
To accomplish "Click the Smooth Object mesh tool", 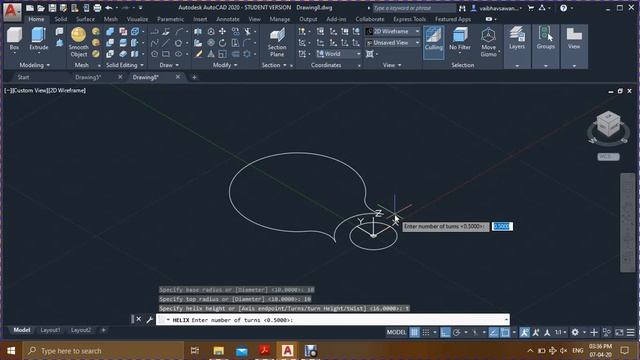I will point(78,42).
